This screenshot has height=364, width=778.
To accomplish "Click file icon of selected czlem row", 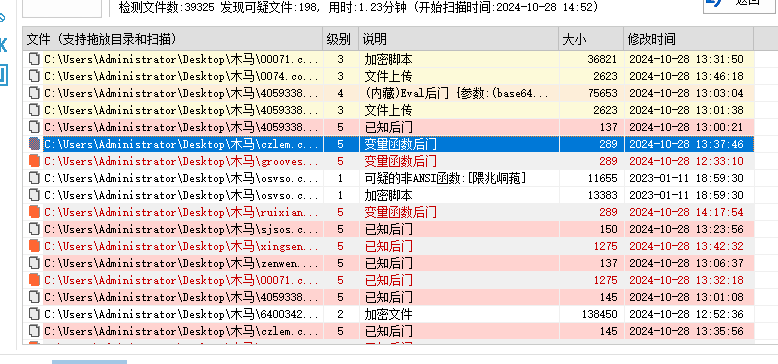I will pos(34,144).
